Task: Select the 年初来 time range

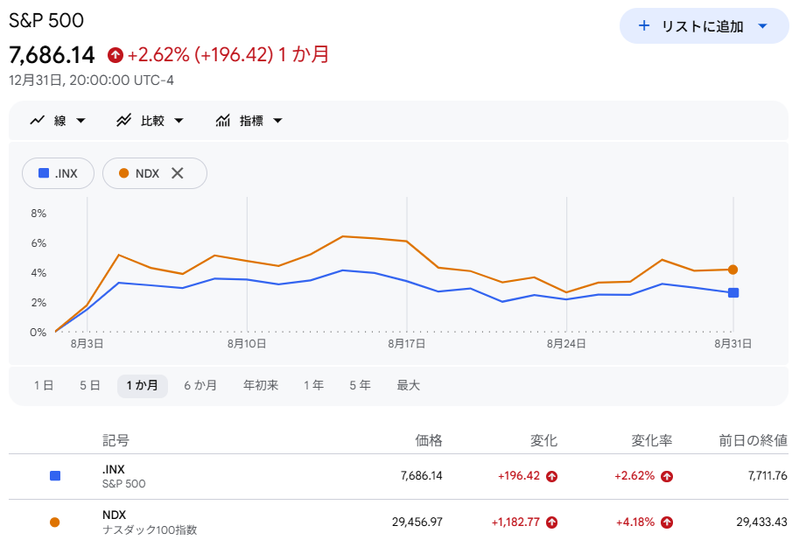Action: [x=260, y=385]
